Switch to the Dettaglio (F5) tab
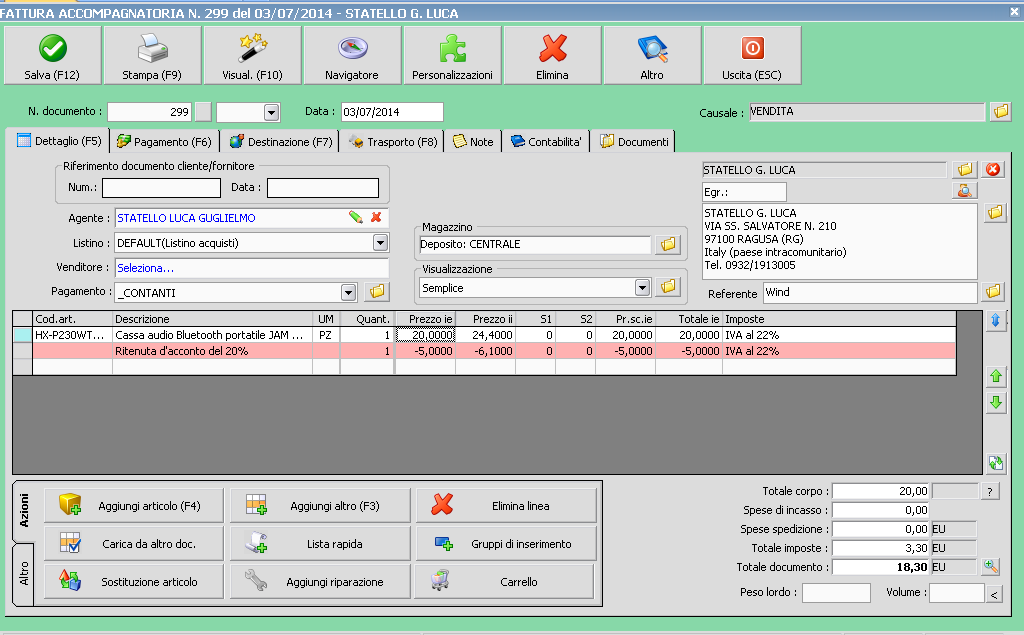 [x=59, y=141]
